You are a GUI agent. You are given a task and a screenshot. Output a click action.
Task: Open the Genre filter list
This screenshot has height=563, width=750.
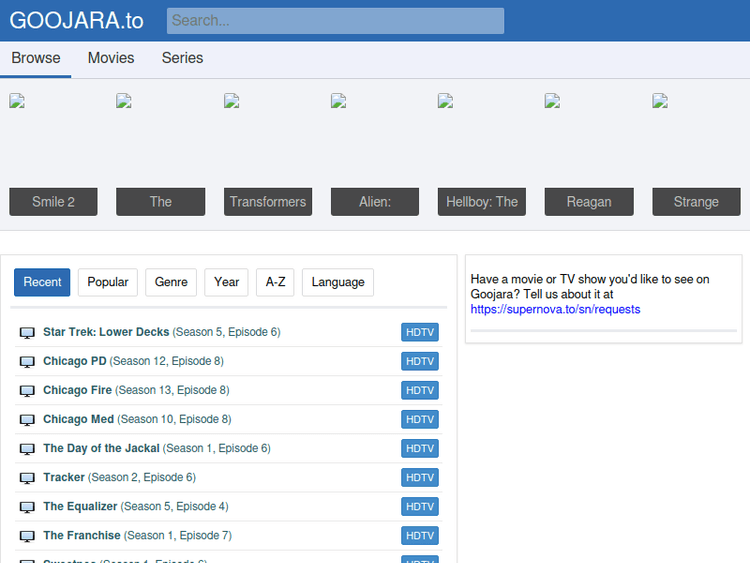coord(171,282)
